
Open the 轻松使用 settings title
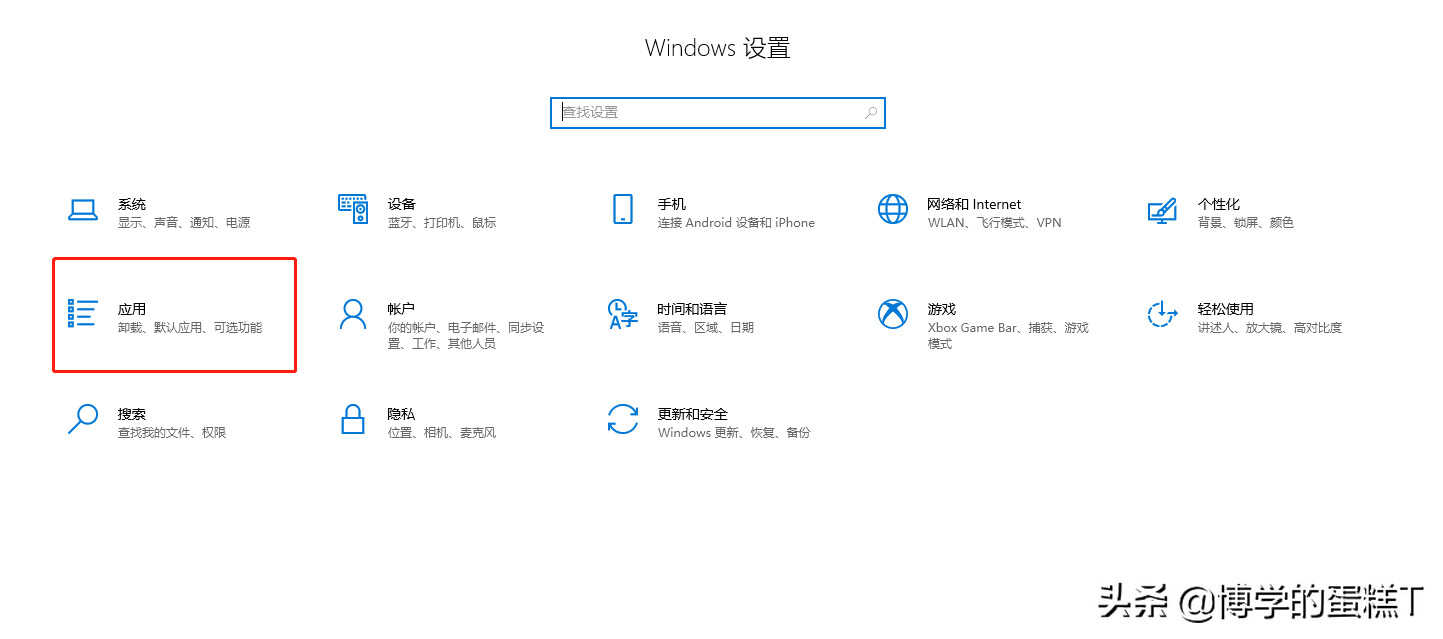coord(1226,309)
